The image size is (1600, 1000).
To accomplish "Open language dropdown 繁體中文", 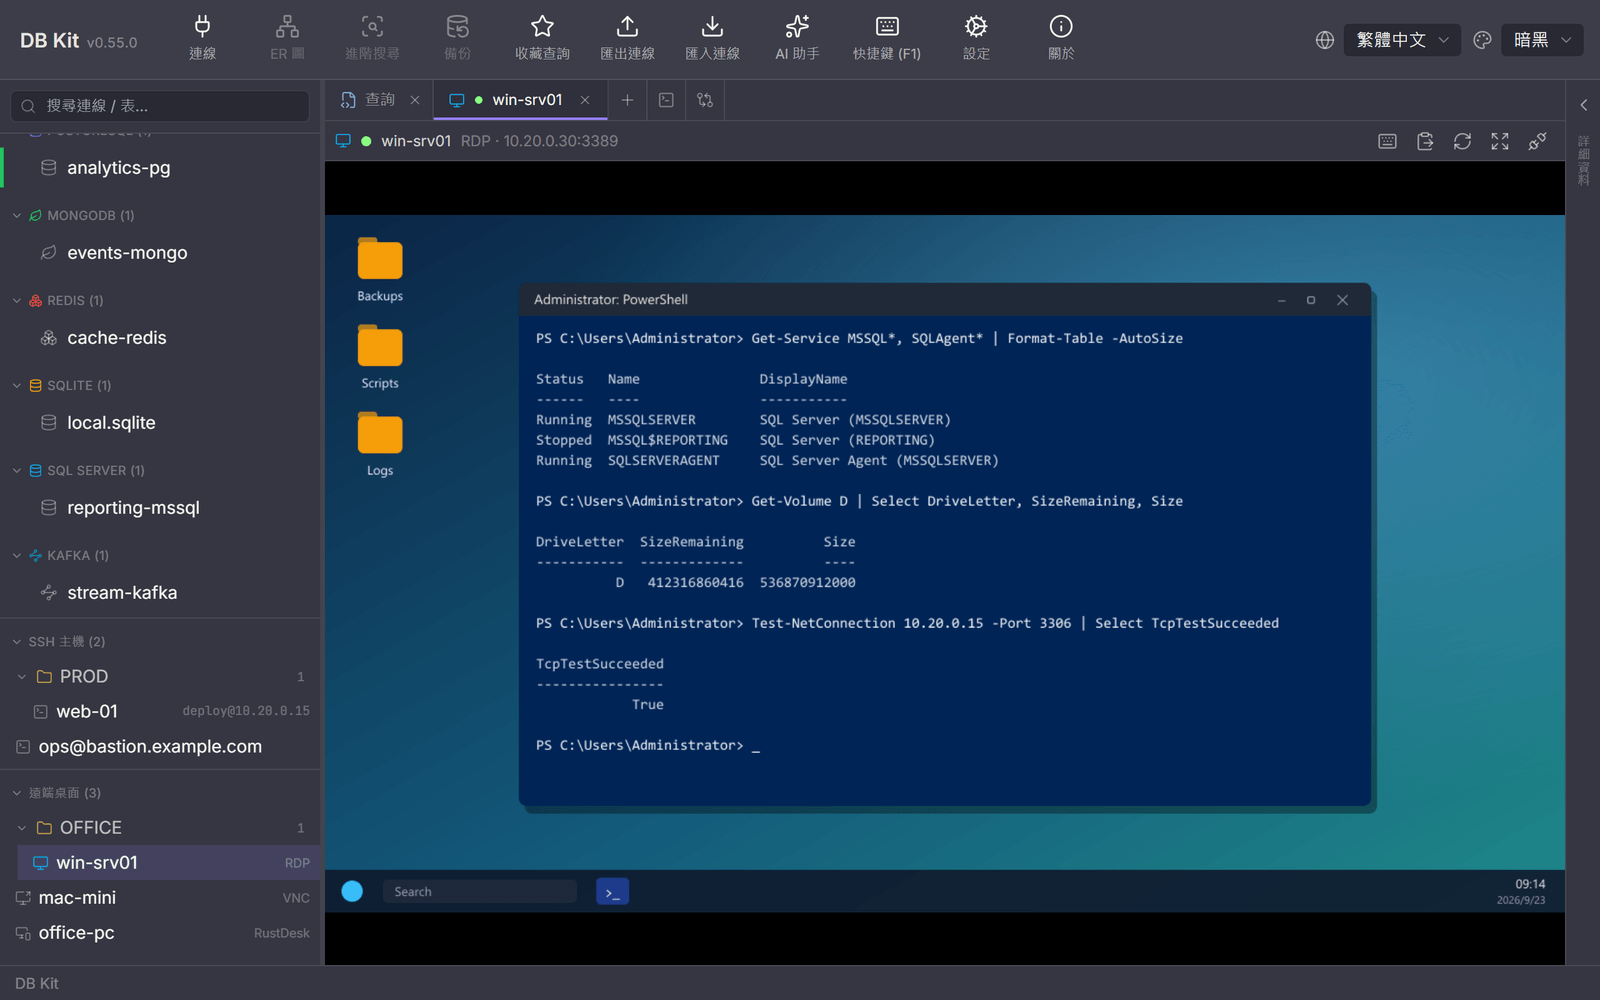I will [1402, 40].
